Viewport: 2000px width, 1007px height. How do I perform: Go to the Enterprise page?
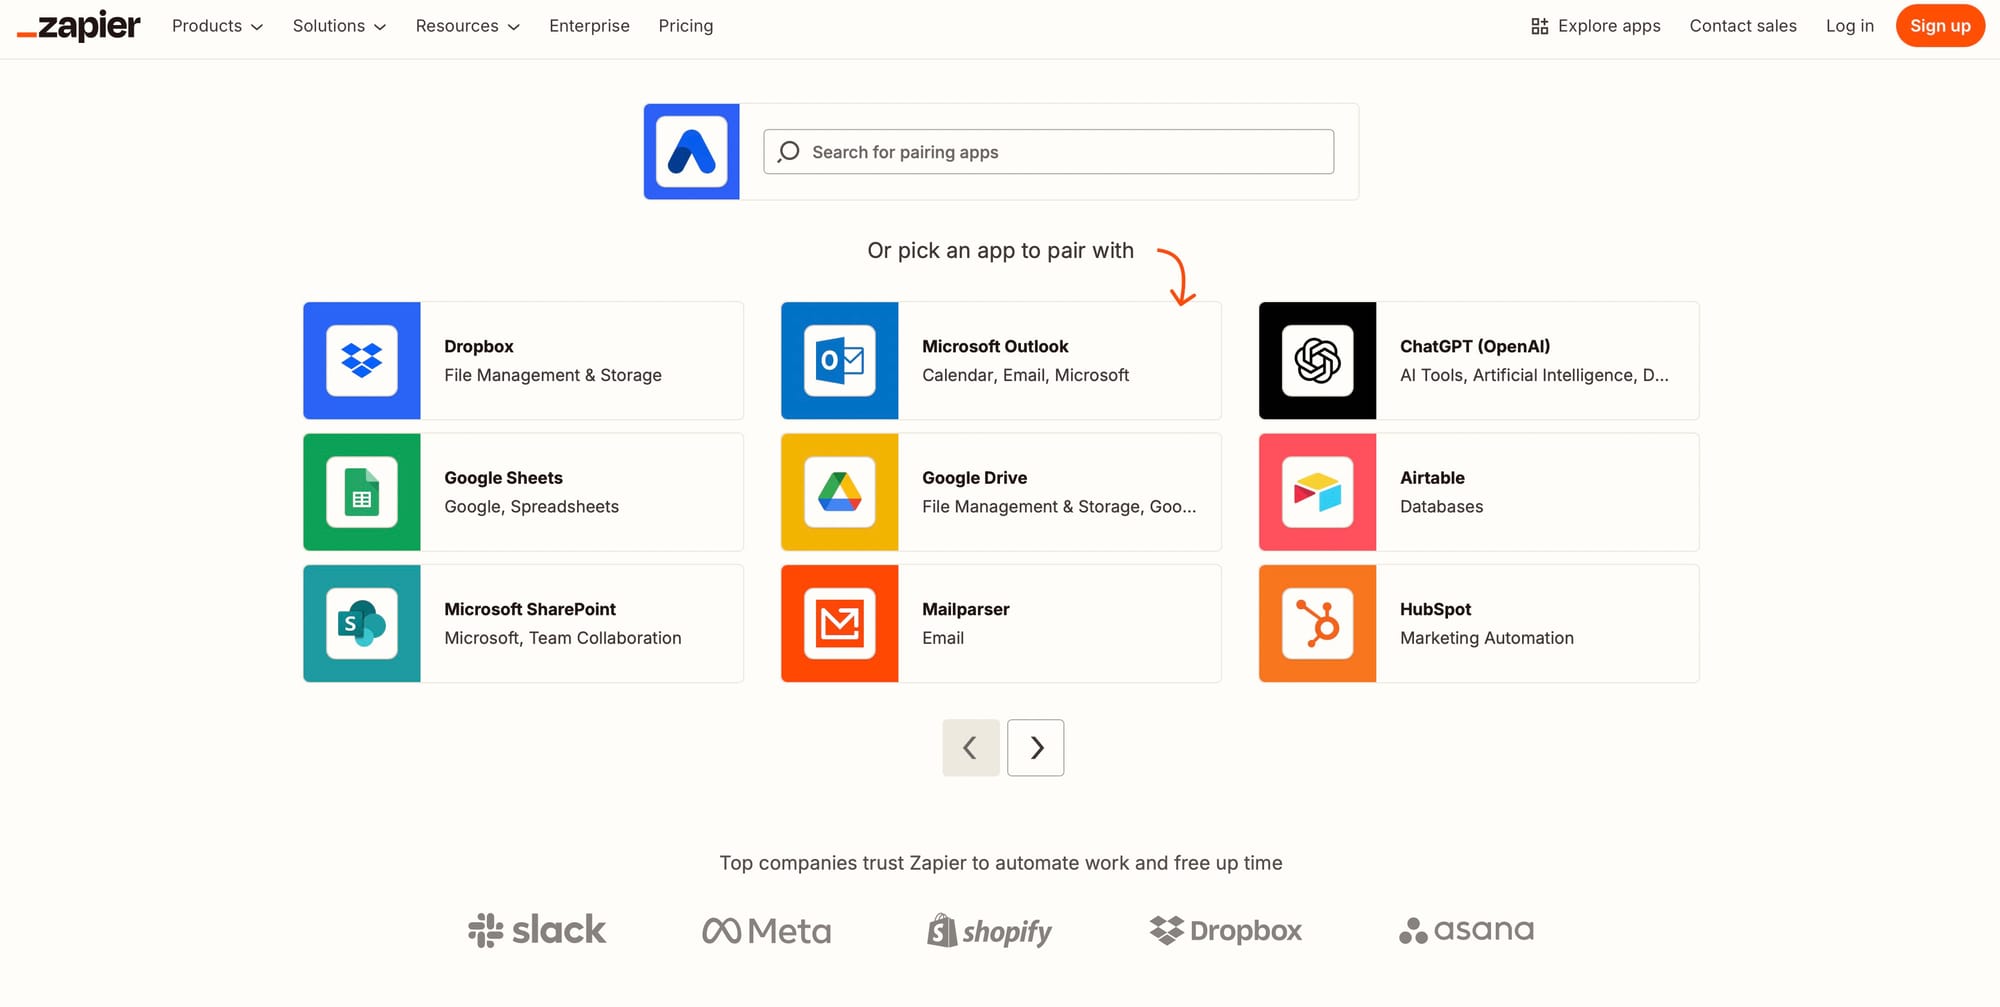pyautogui.click(x=589, y=26)
